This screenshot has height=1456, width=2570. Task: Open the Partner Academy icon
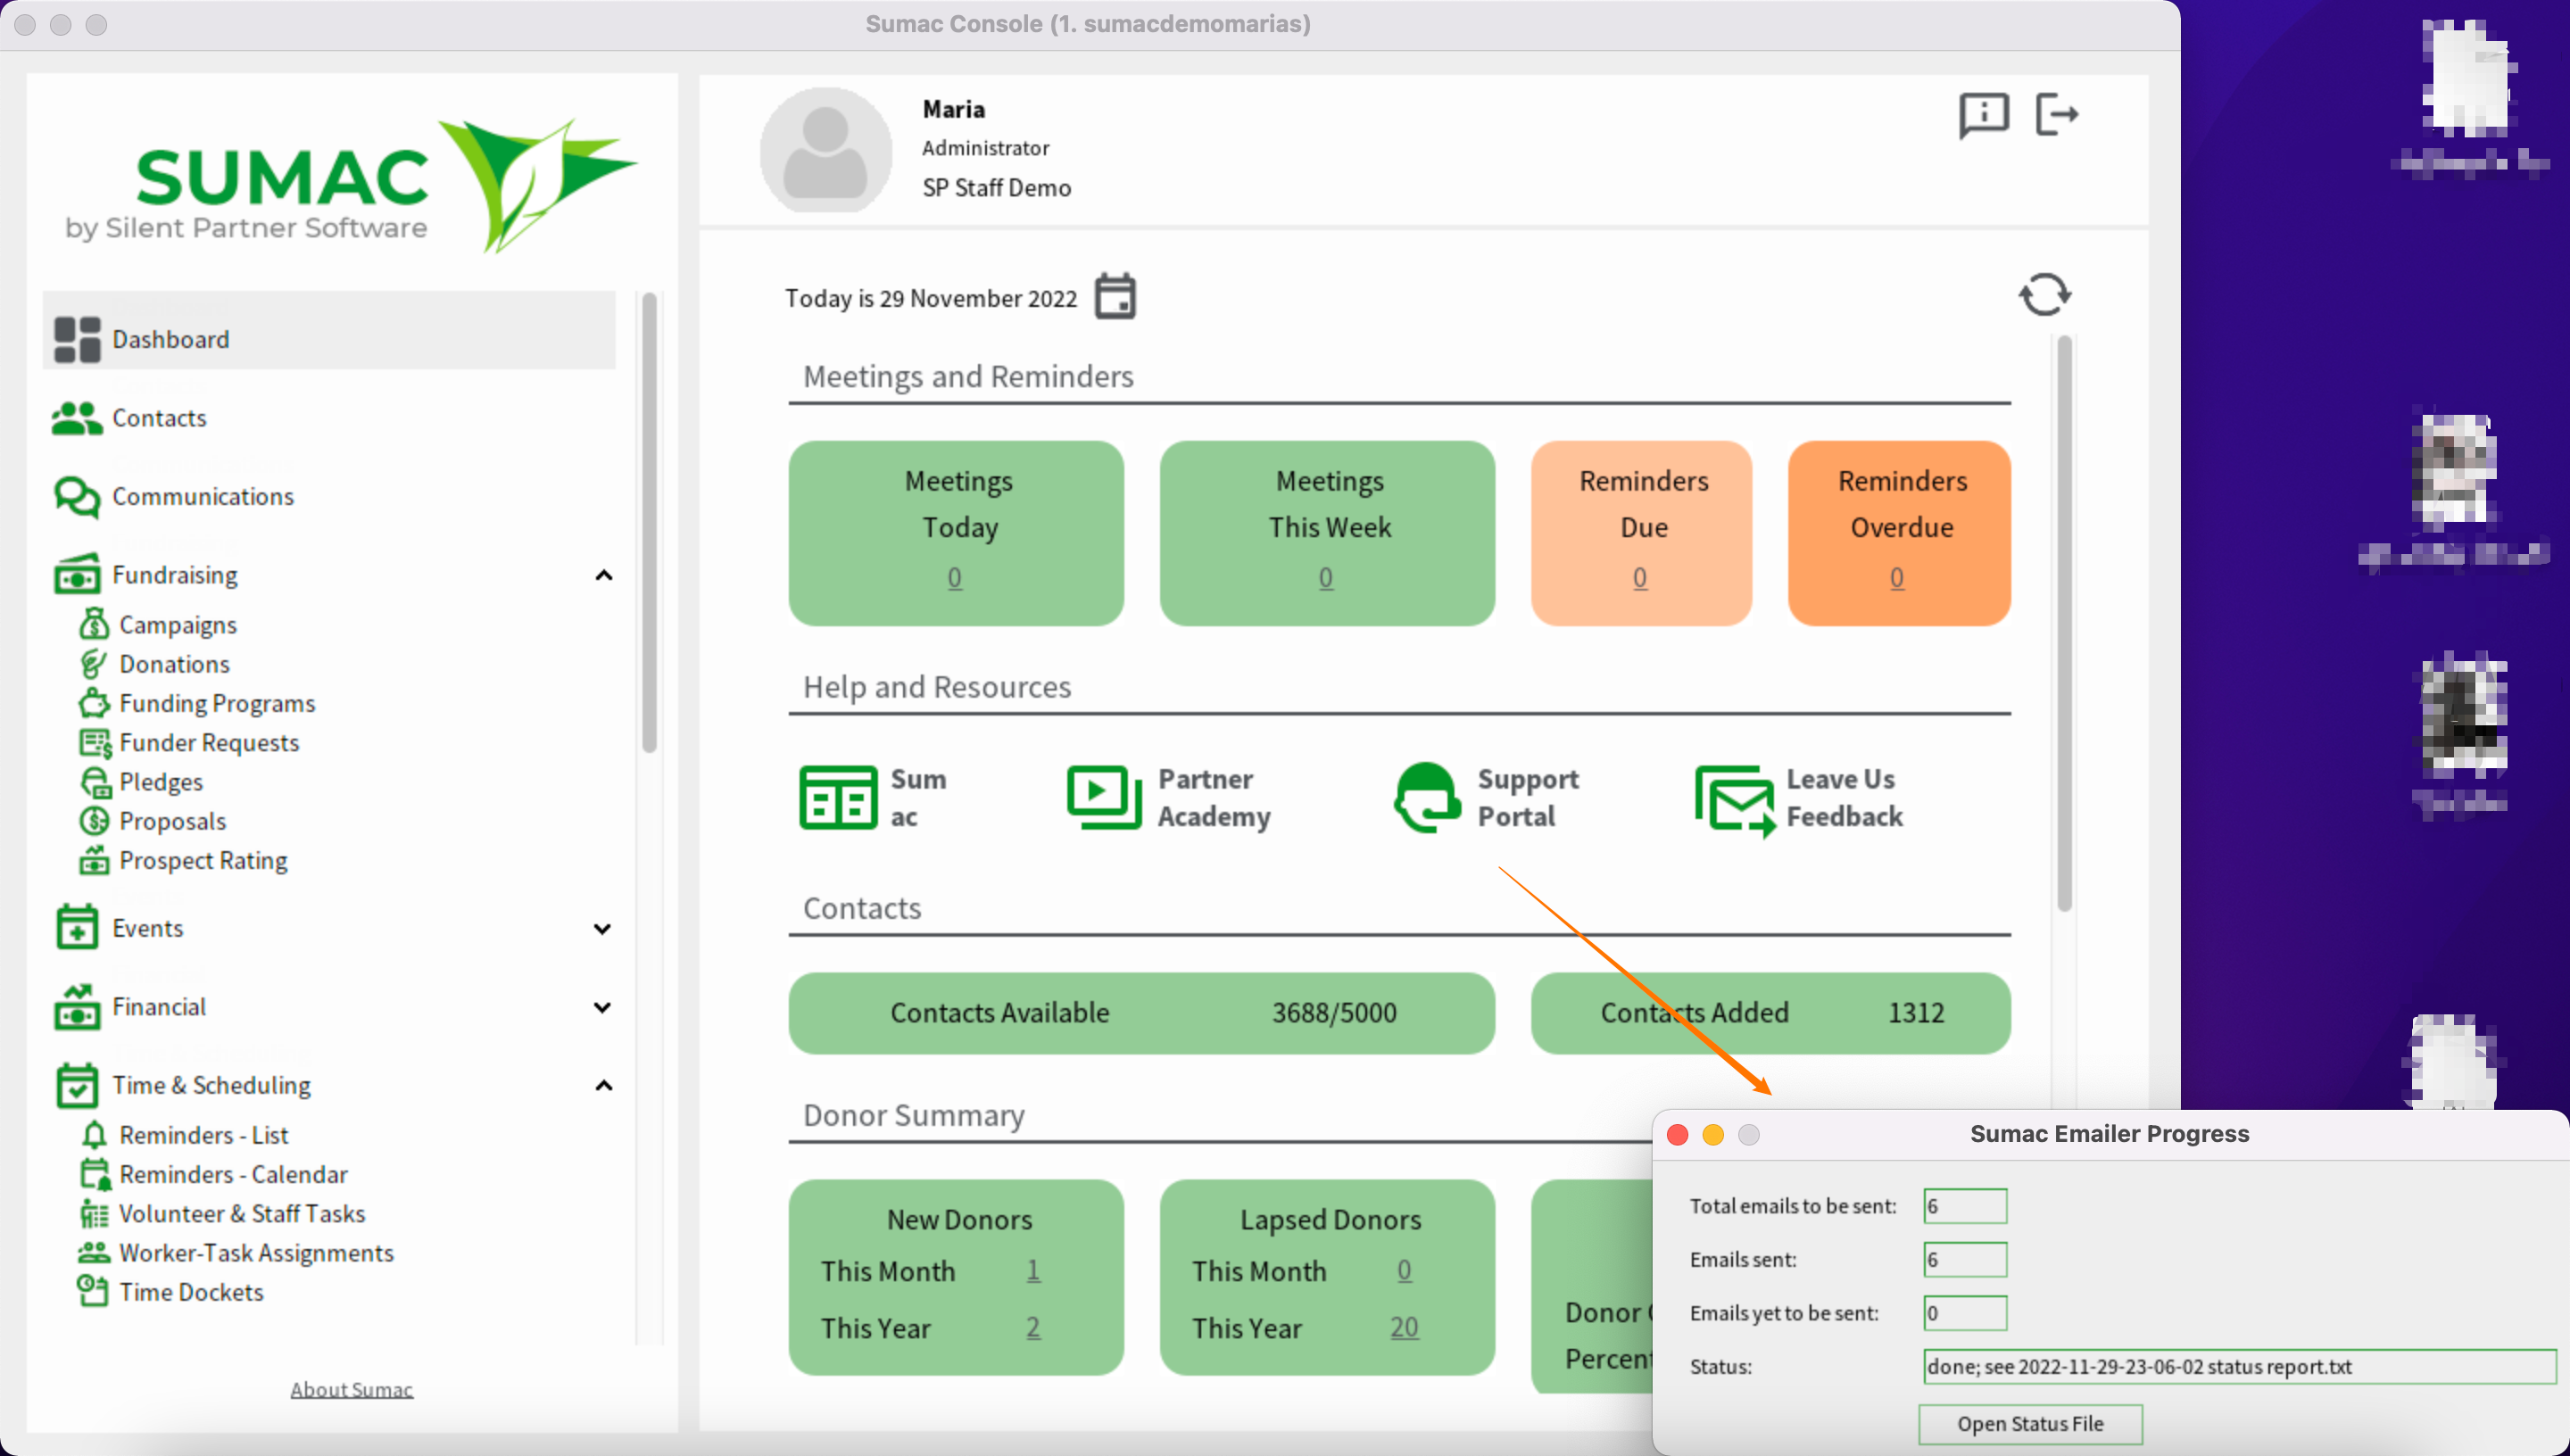1104,797
